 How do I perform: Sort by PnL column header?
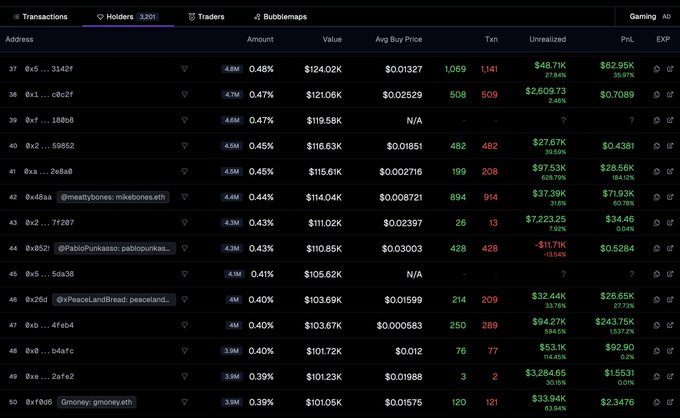(x=627, y=39)
